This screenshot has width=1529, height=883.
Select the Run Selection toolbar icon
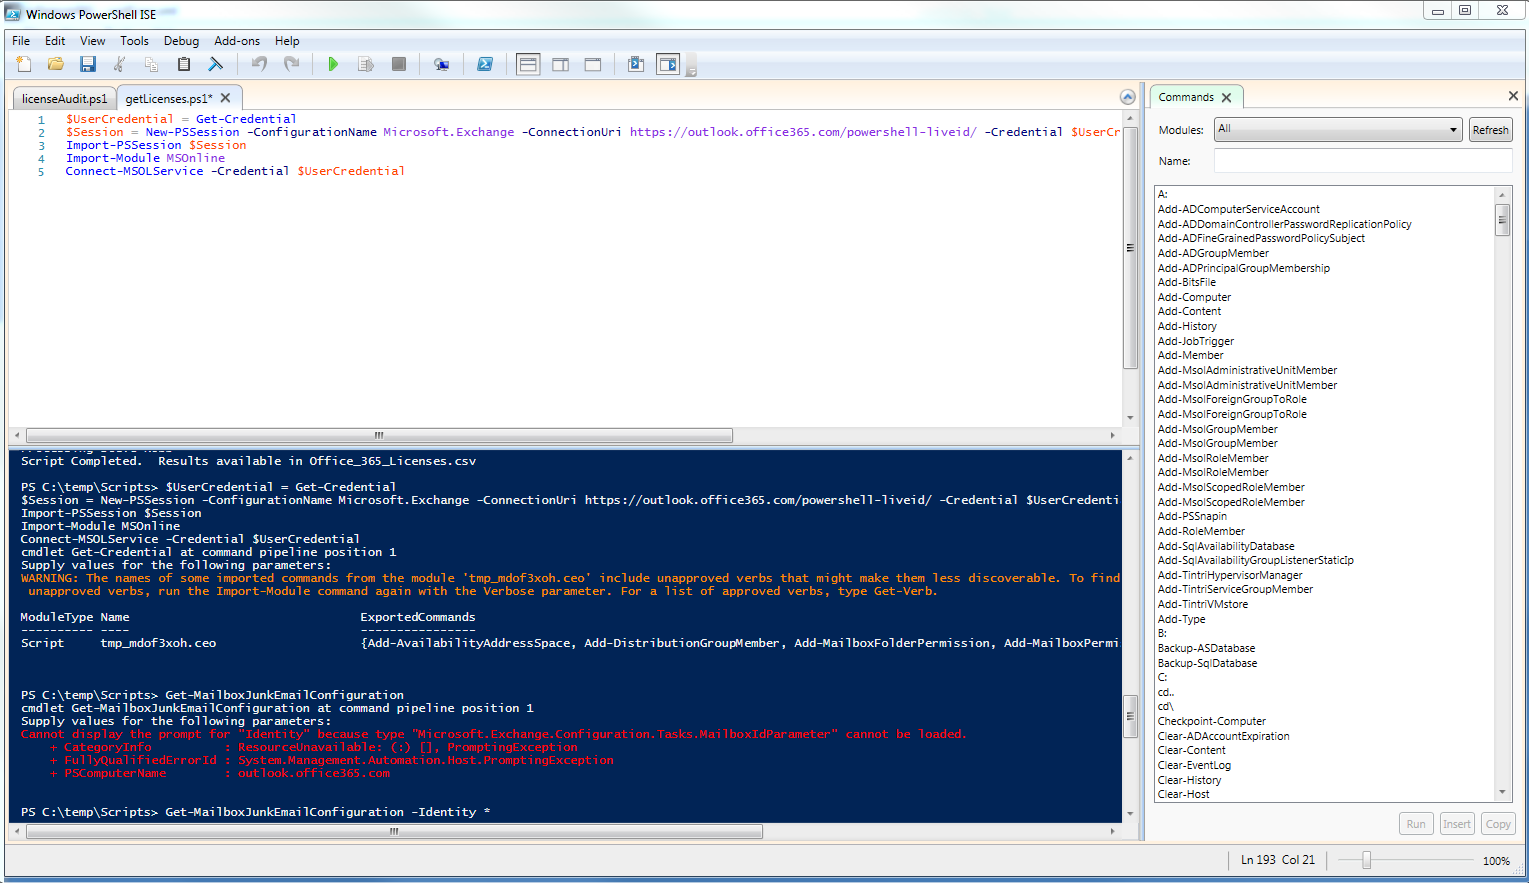tap(365, 63)
